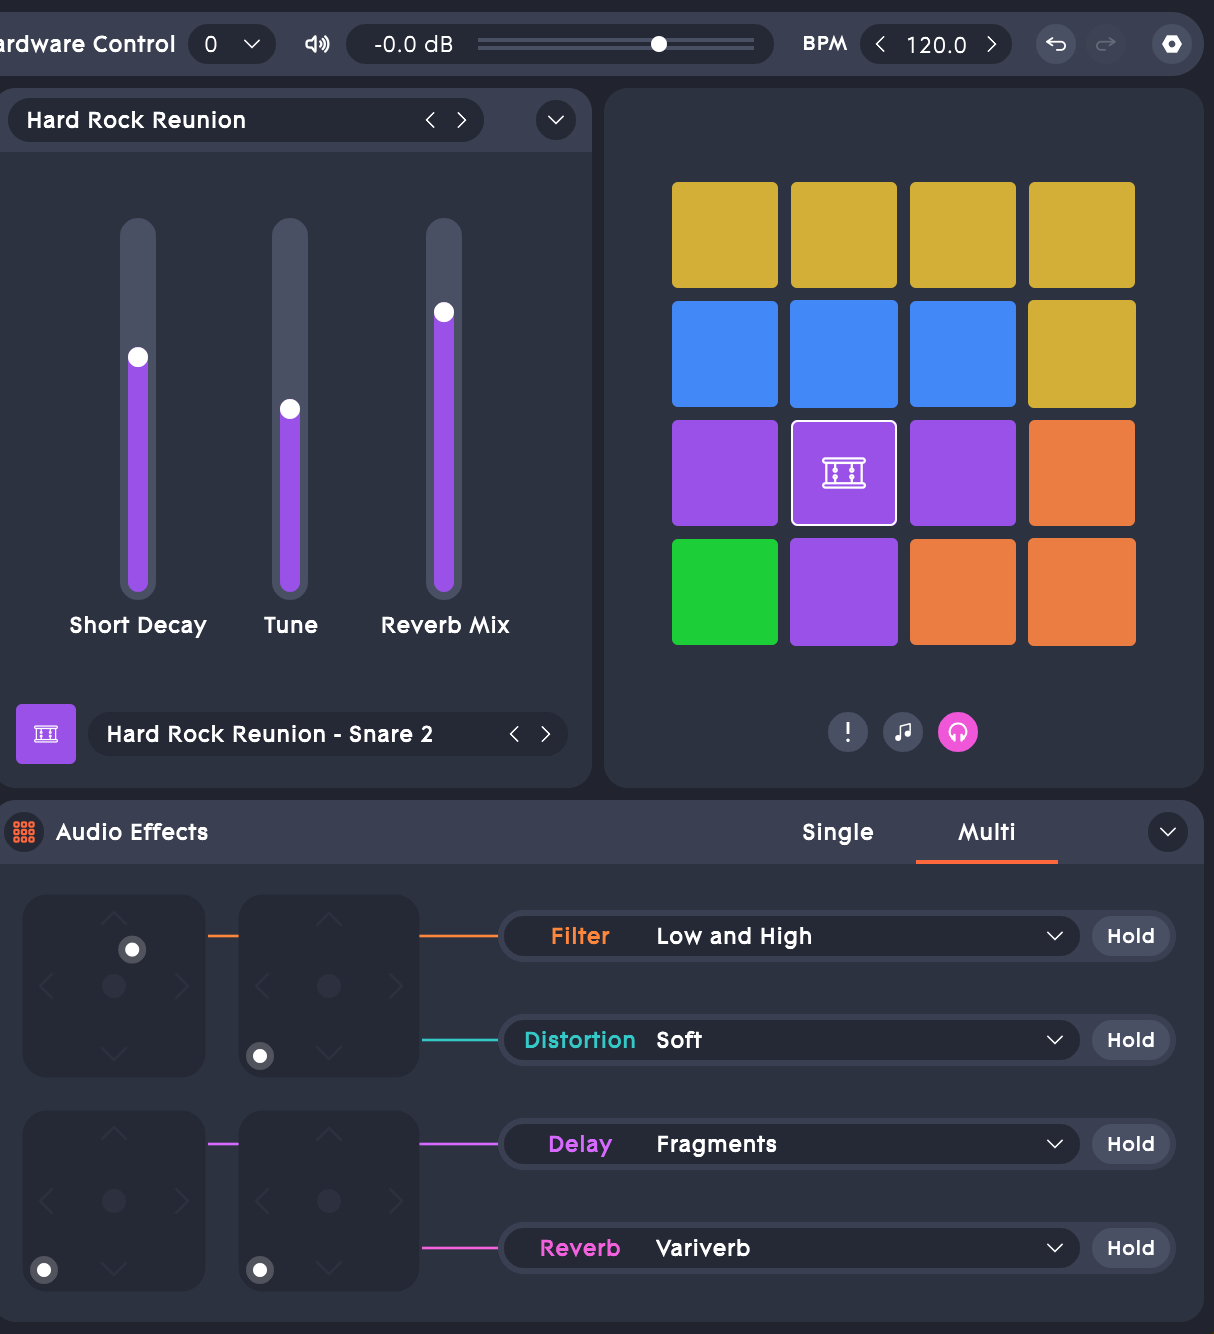Open the hexagon settings icon
Image resolution: width=1214 pixels, height=1334 pixels.
point(1172,44)
